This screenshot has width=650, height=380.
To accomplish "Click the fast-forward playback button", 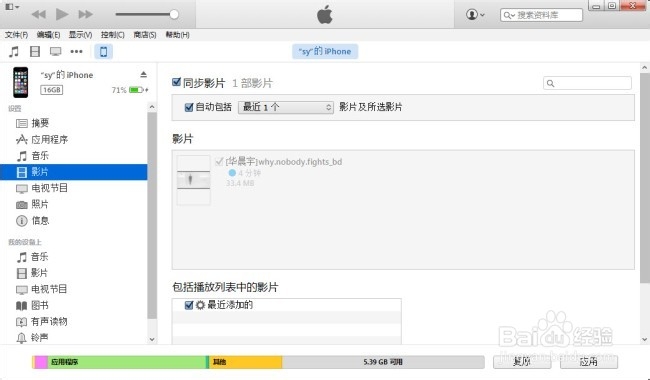I will point(85,15).
